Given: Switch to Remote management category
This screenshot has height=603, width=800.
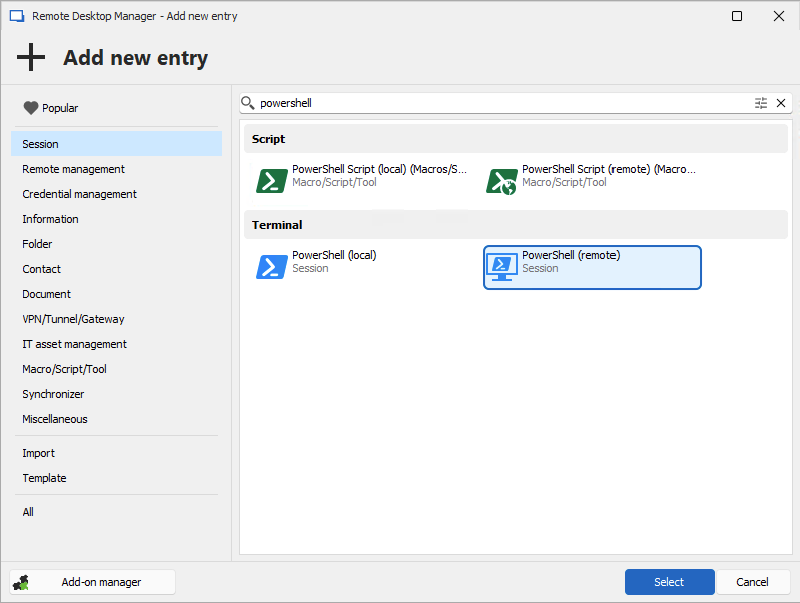Looking at the screenshot, I should [x=116, y=169].
